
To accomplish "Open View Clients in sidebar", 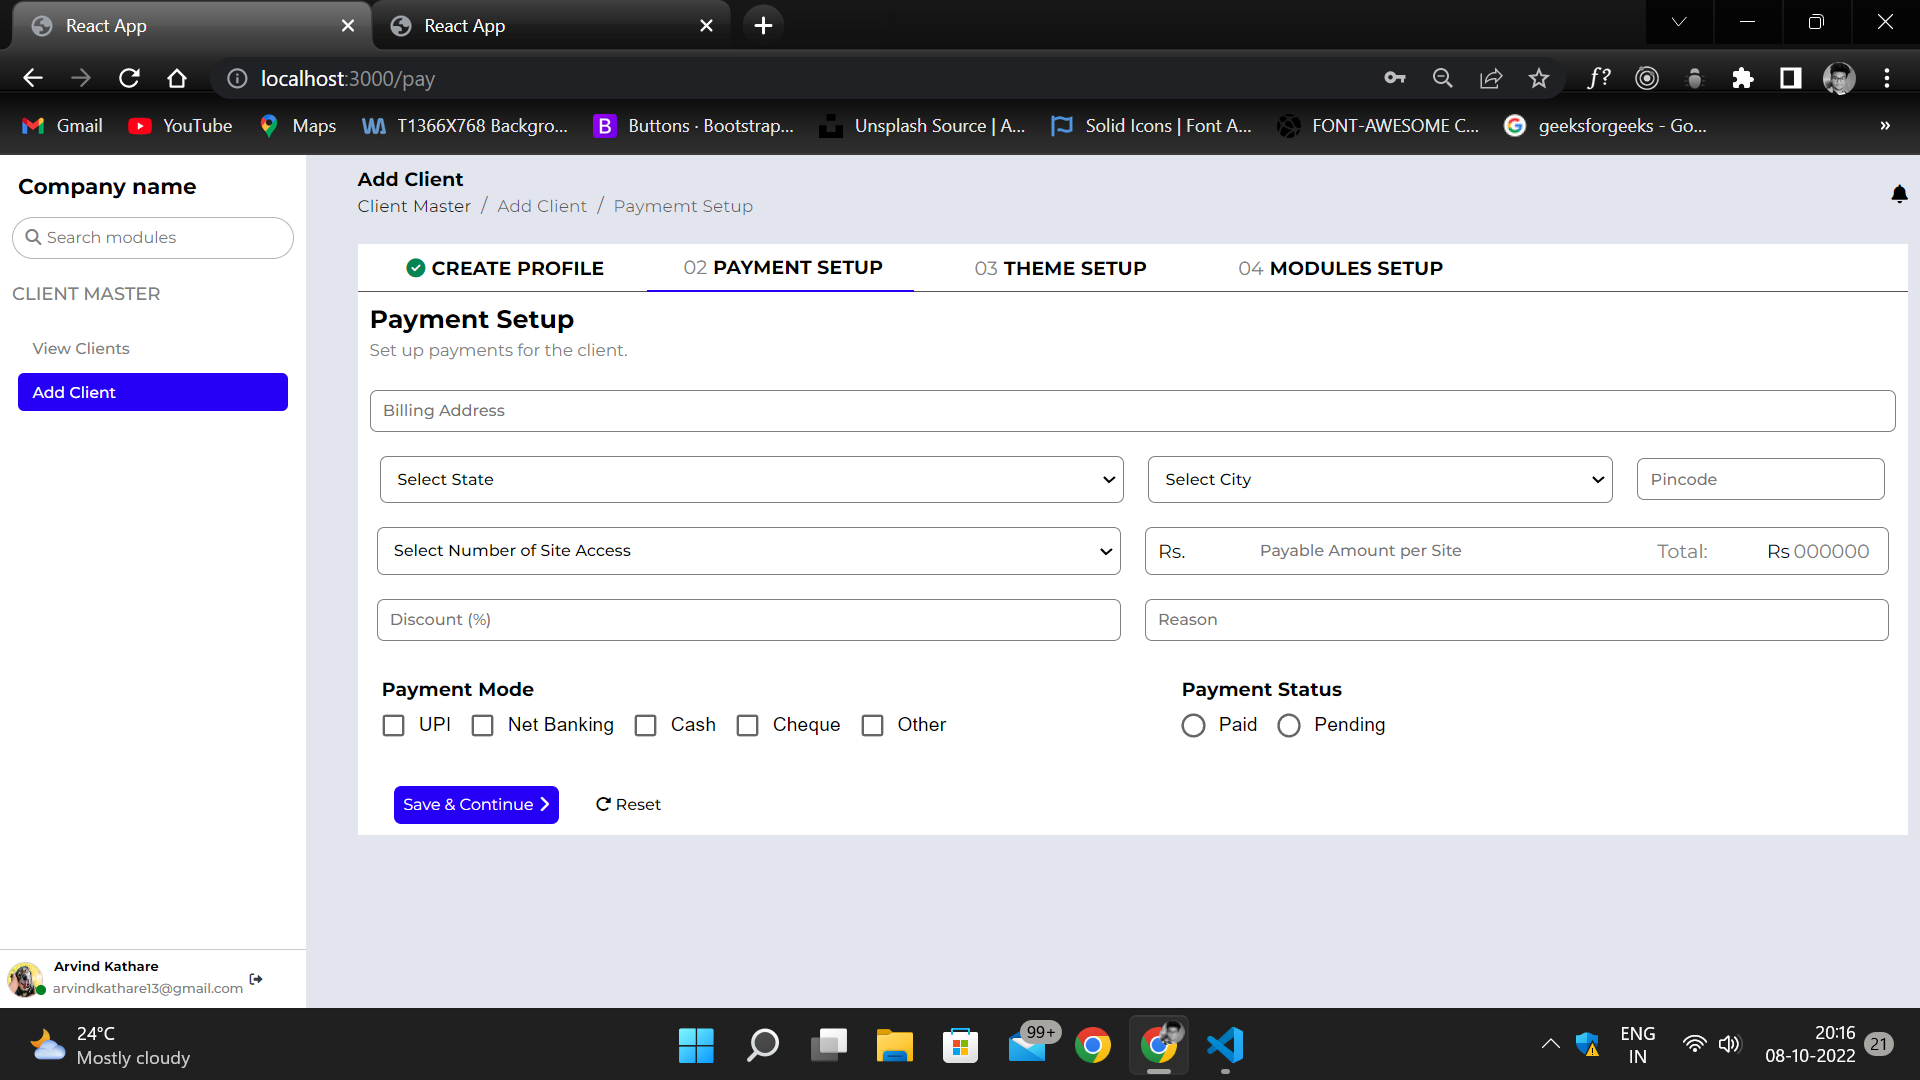I will (81, 349).
